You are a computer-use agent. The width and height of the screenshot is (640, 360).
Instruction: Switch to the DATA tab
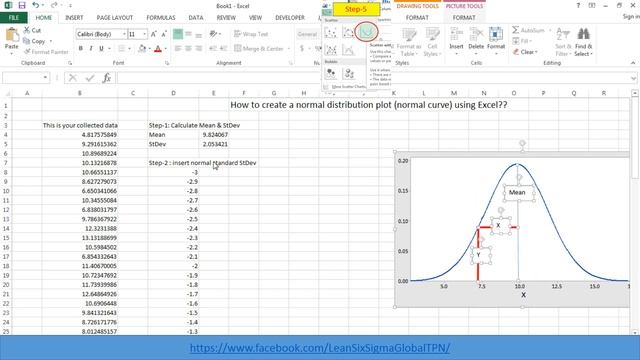pos(196,18)
